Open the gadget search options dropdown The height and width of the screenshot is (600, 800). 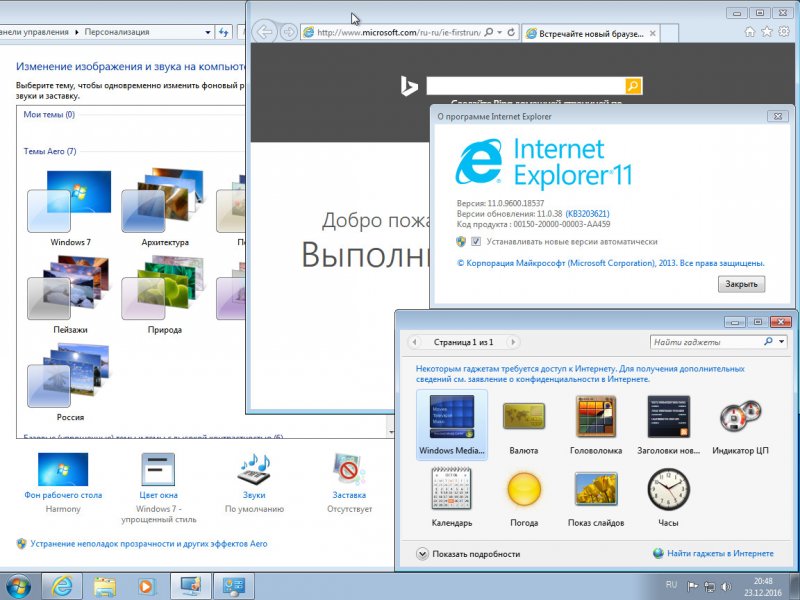781,341
